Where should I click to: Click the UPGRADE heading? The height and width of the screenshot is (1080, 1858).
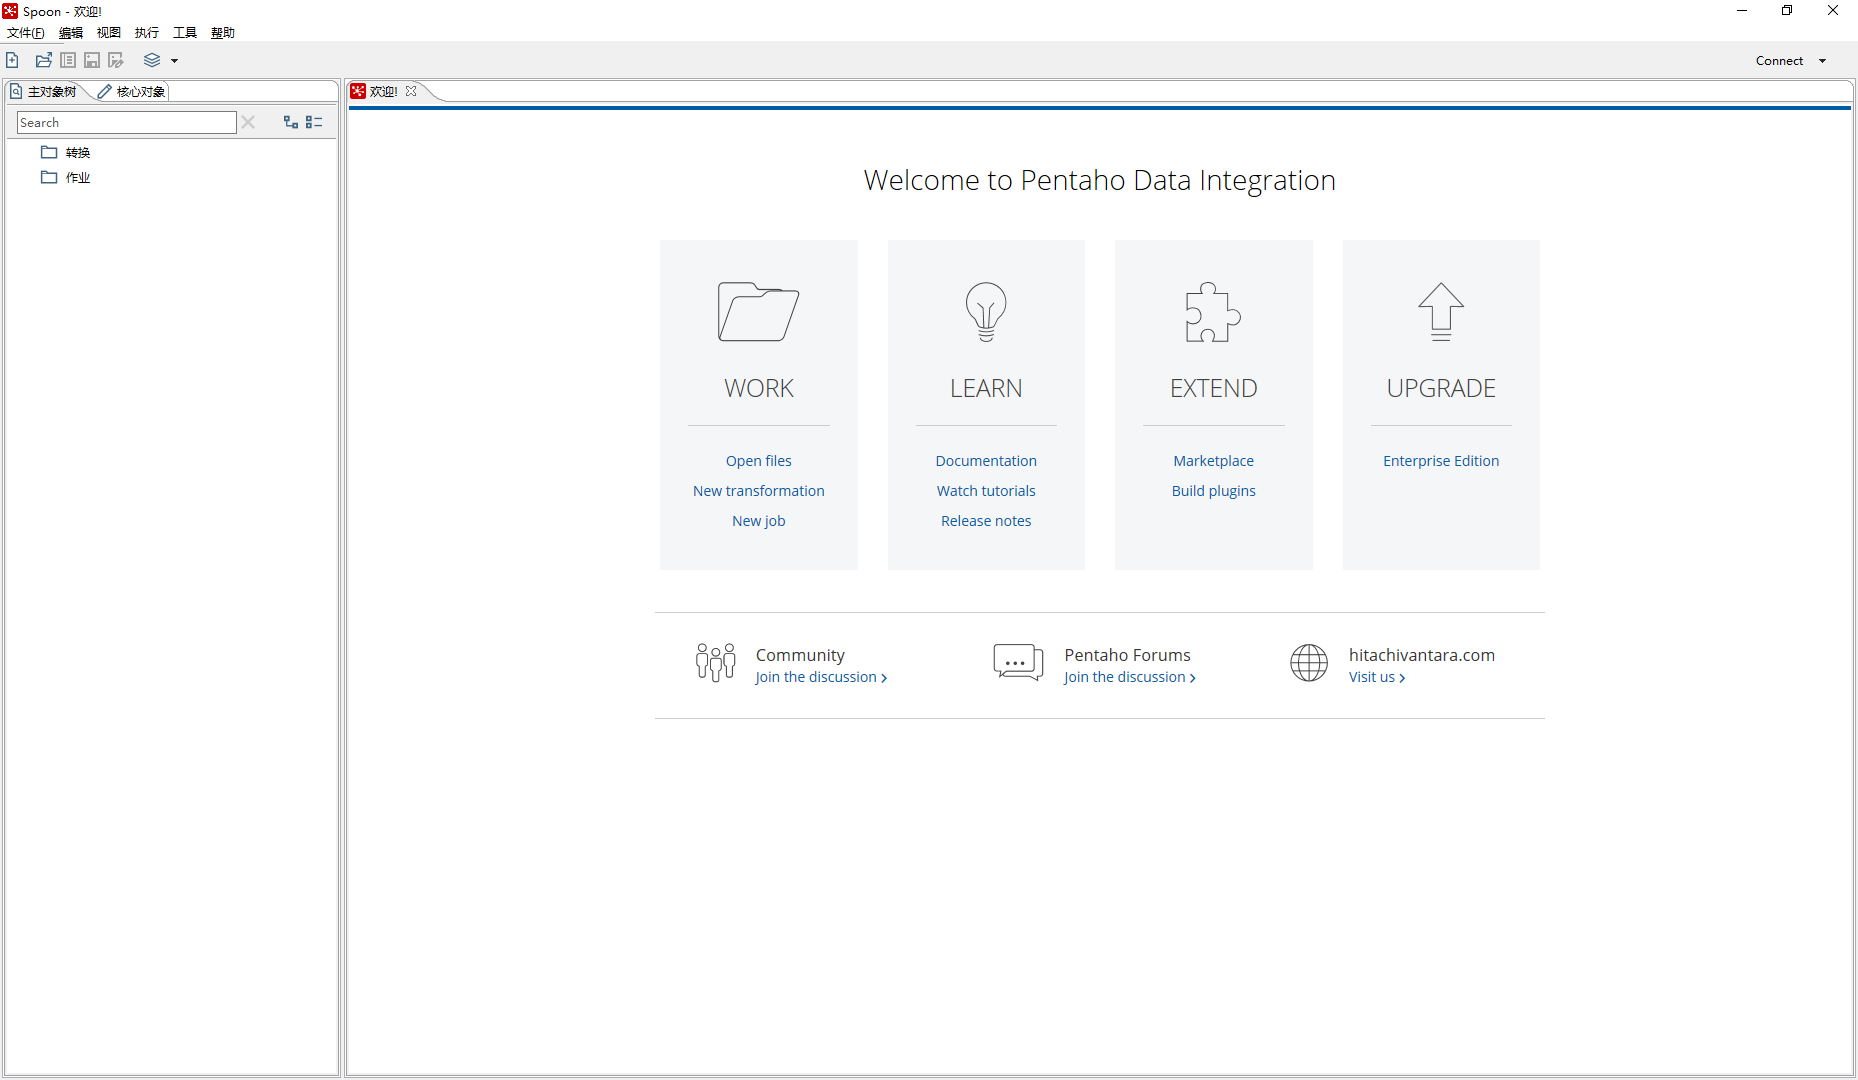(x=1441, y=388)
